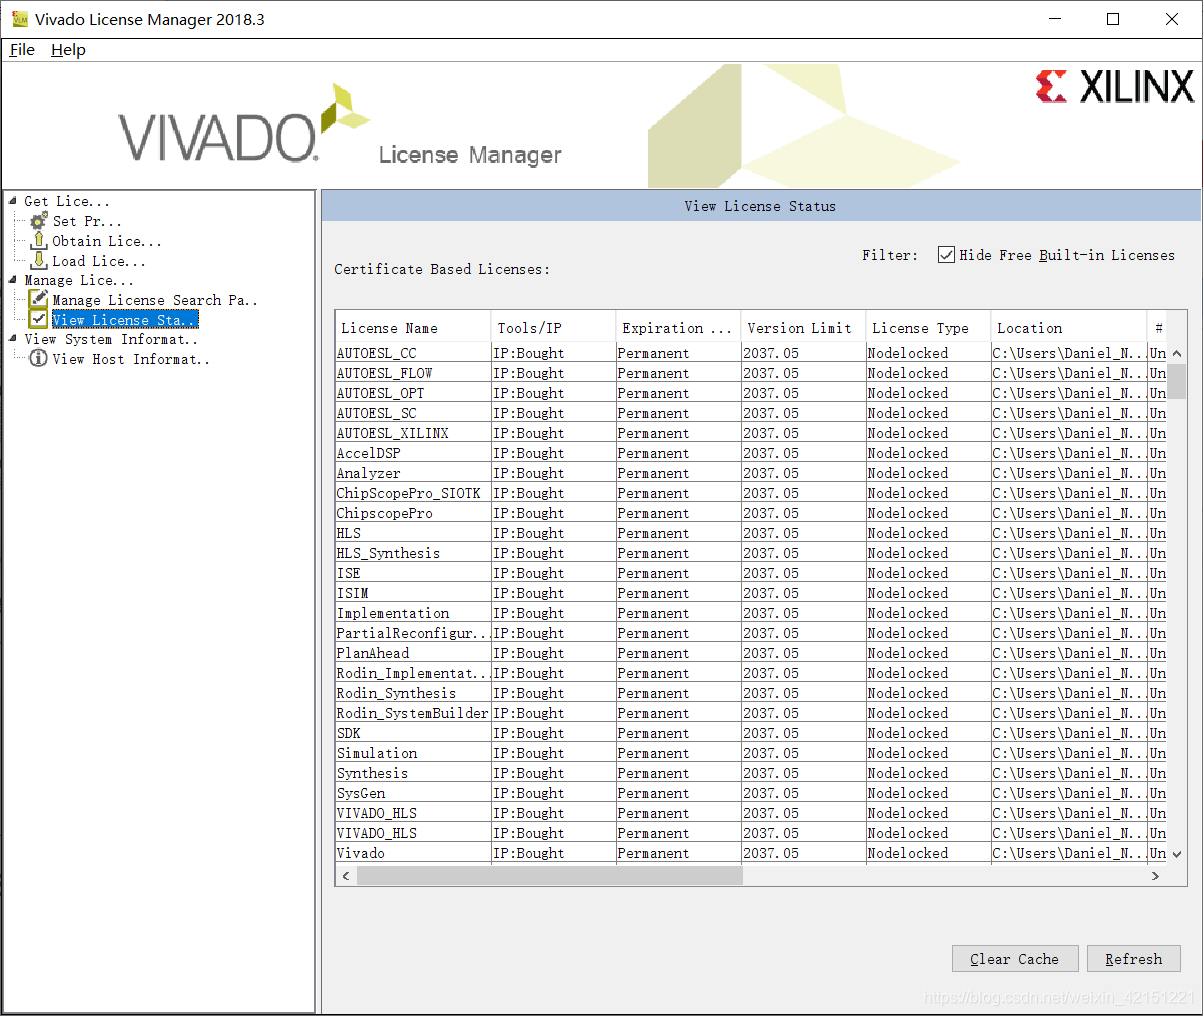Select the Set Proxy tree item

click(x=87, y=221)
